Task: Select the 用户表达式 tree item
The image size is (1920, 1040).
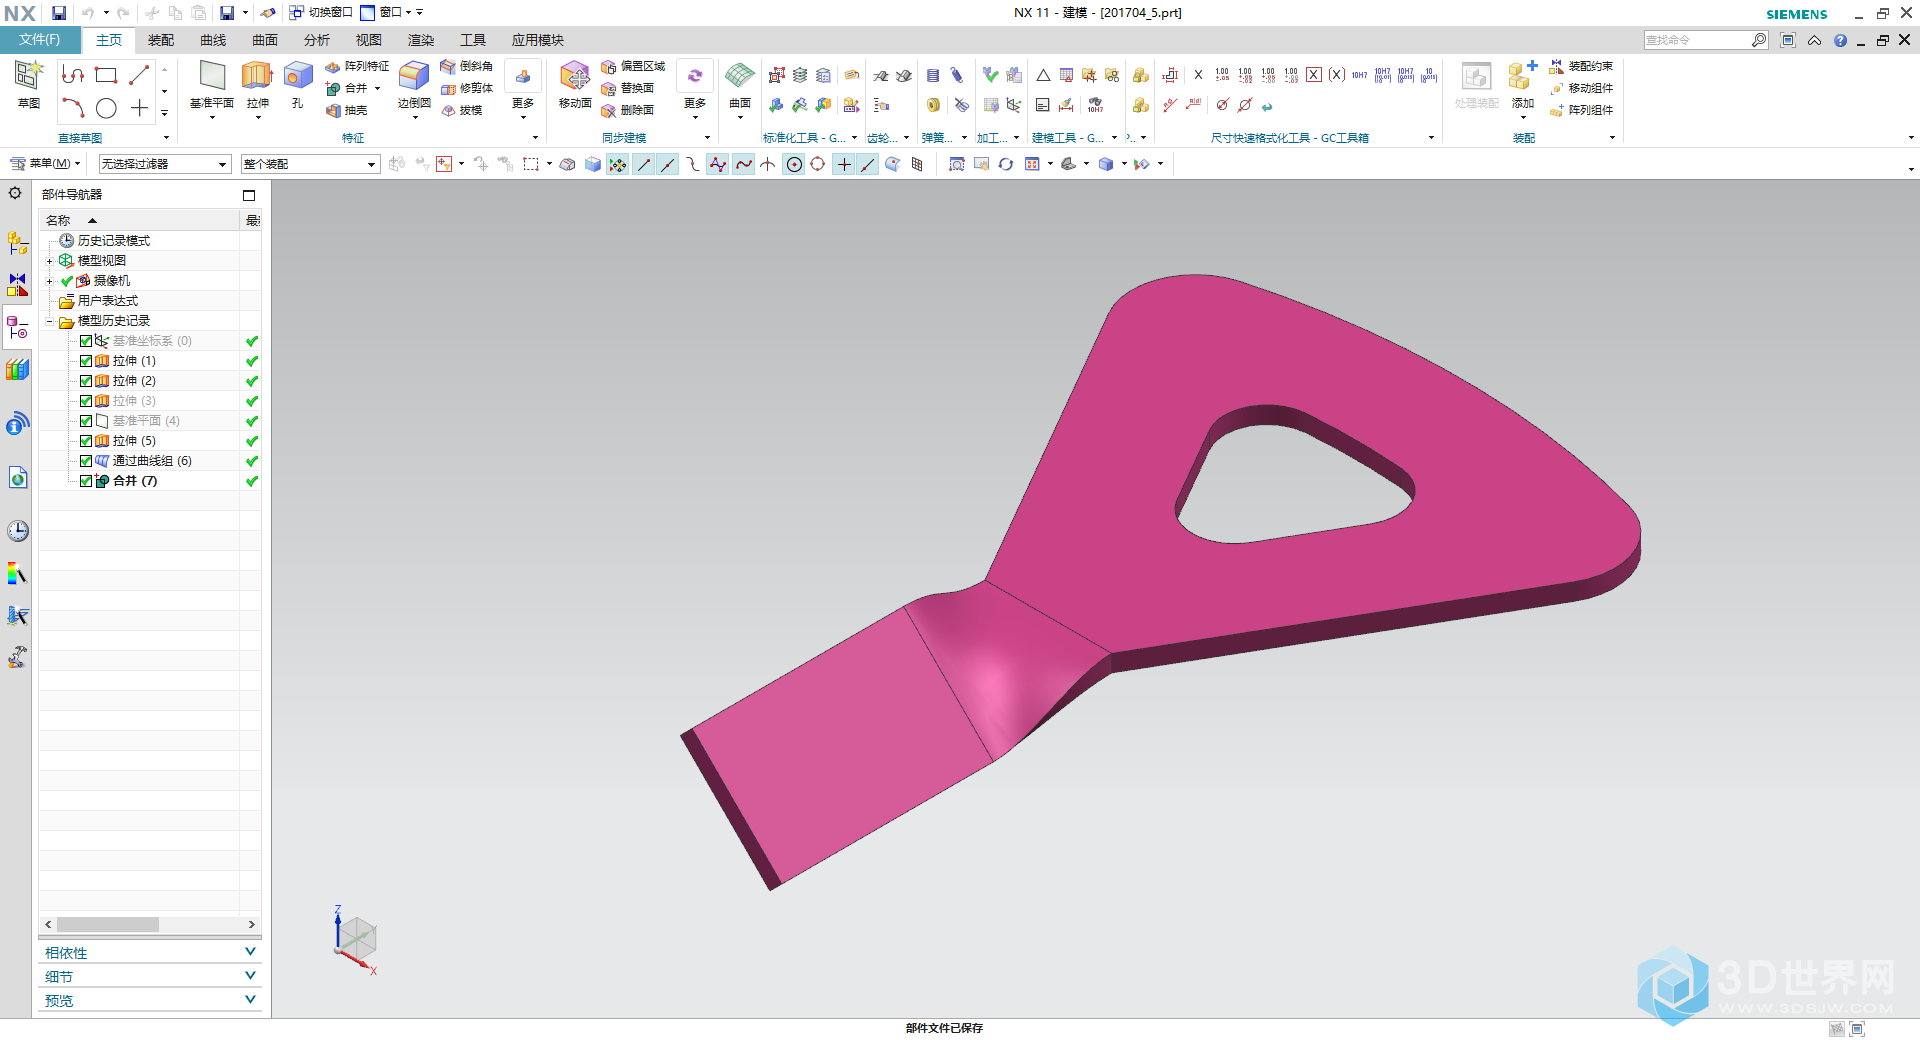Action: [x=108, y=301]
